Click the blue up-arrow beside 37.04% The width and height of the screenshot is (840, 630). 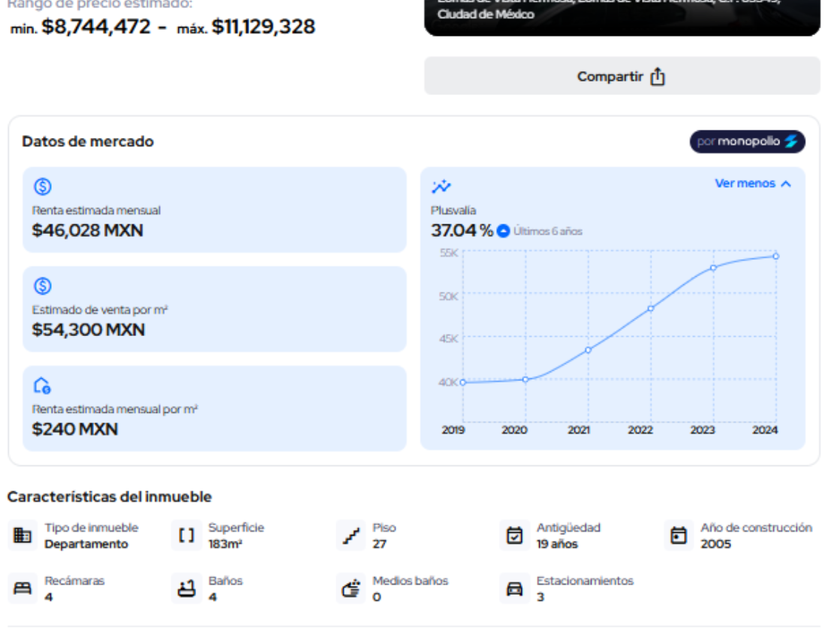[x=504, y=231]
